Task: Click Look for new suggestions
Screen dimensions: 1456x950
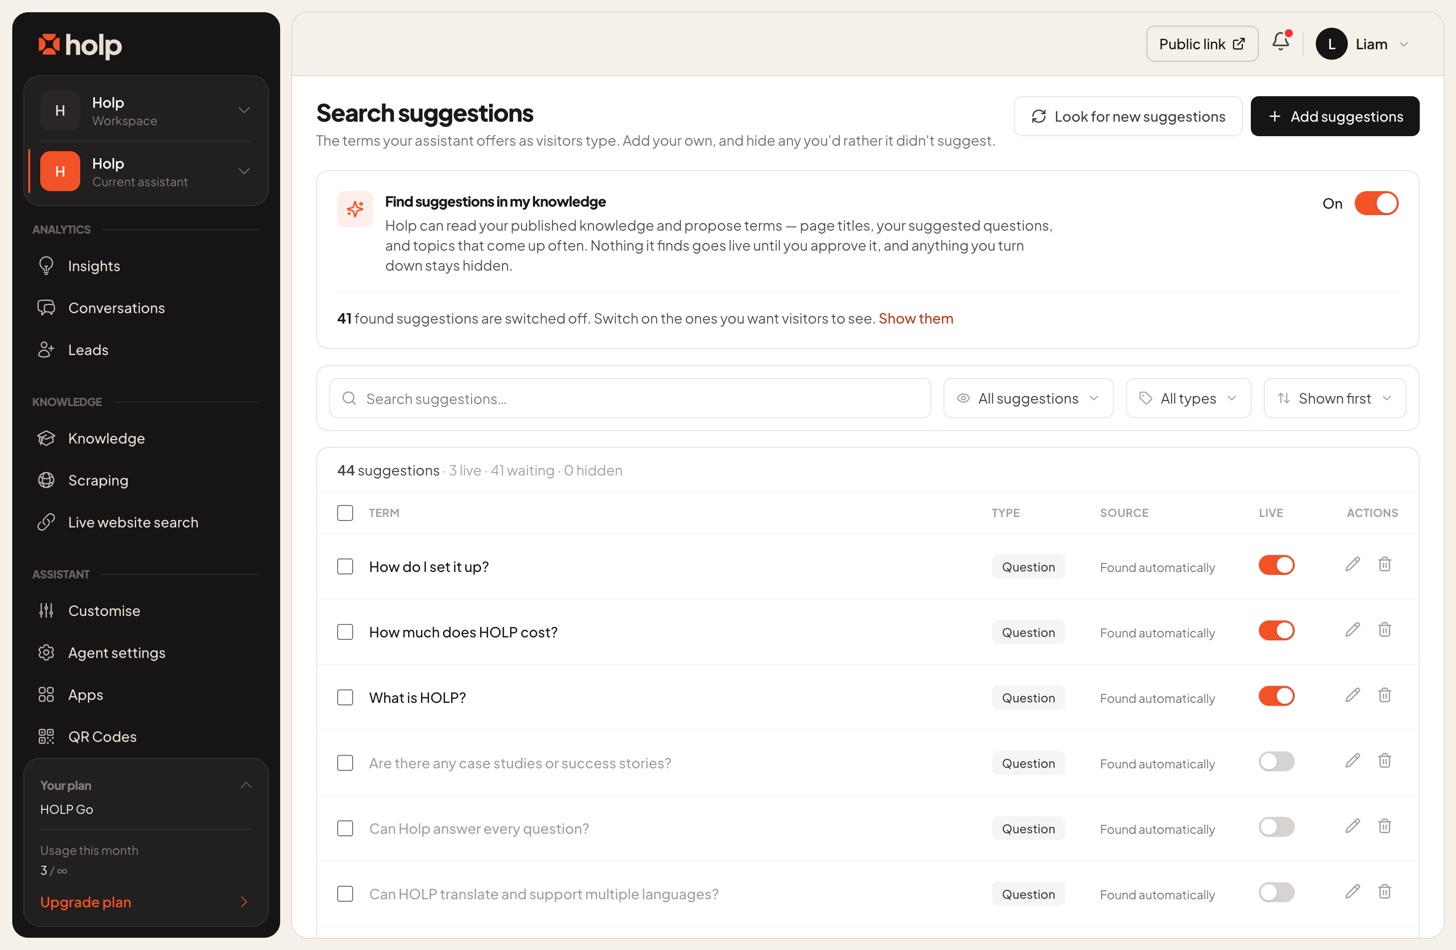Action: [1128, 116]
